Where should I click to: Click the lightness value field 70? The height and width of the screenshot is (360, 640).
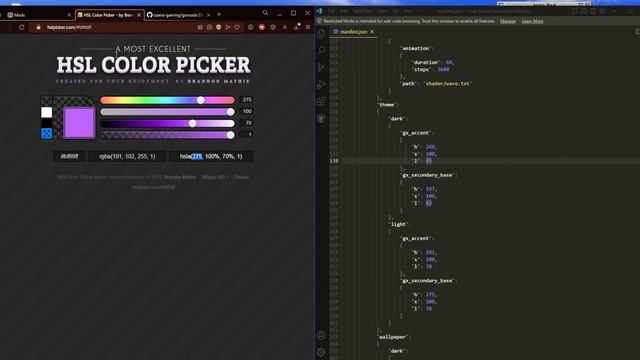[246, 123]
